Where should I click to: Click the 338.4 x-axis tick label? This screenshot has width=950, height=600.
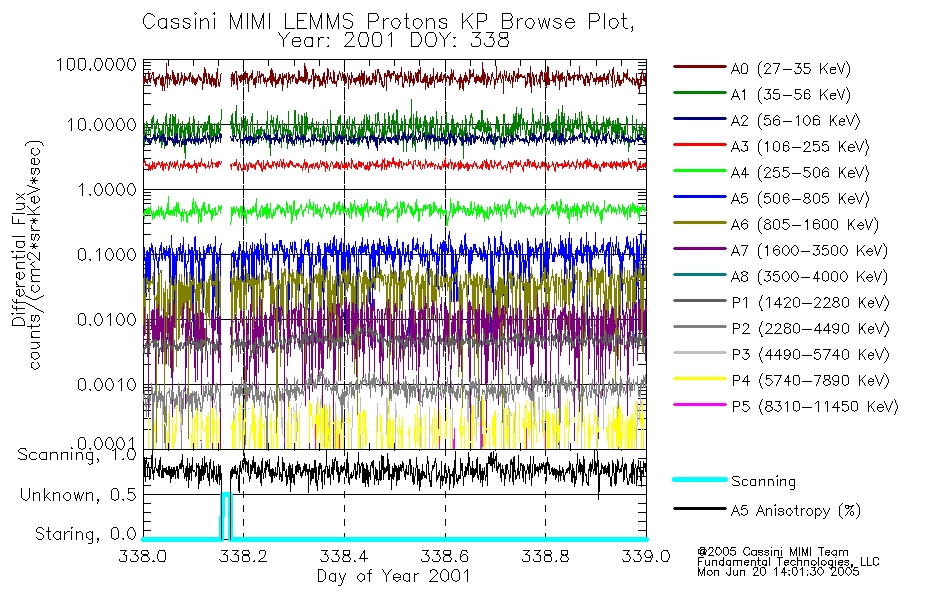coord(344,556)
